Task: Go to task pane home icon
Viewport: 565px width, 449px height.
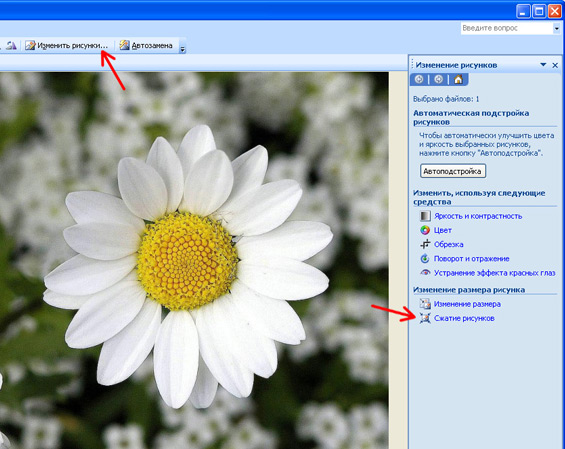Action: pos(458,79)
